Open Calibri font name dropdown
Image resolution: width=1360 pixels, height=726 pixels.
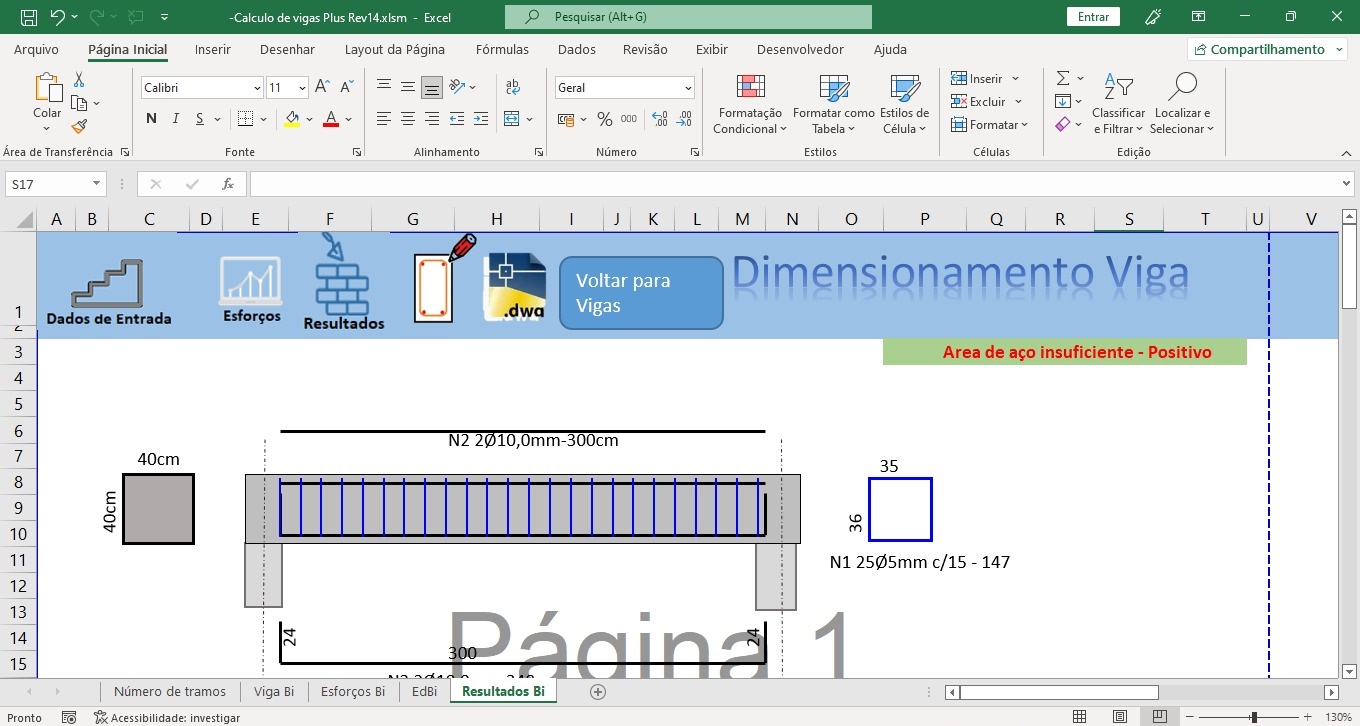tap(257, 88)
